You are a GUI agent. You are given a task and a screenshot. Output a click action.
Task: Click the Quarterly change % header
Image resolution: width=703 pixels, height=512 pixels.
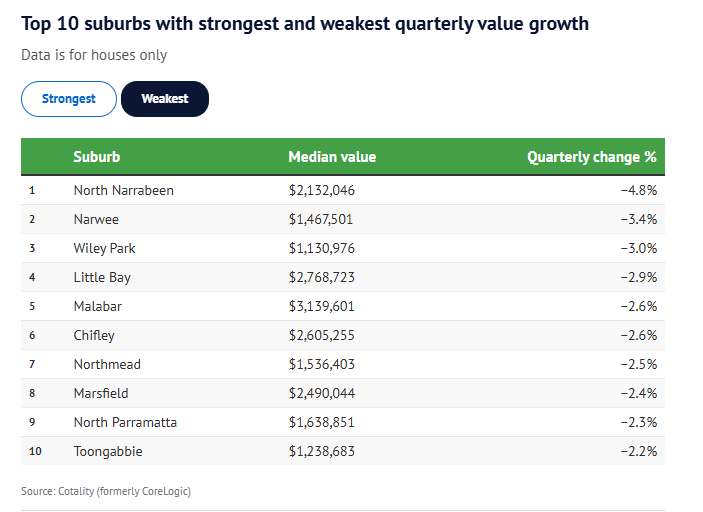(592, 157)
